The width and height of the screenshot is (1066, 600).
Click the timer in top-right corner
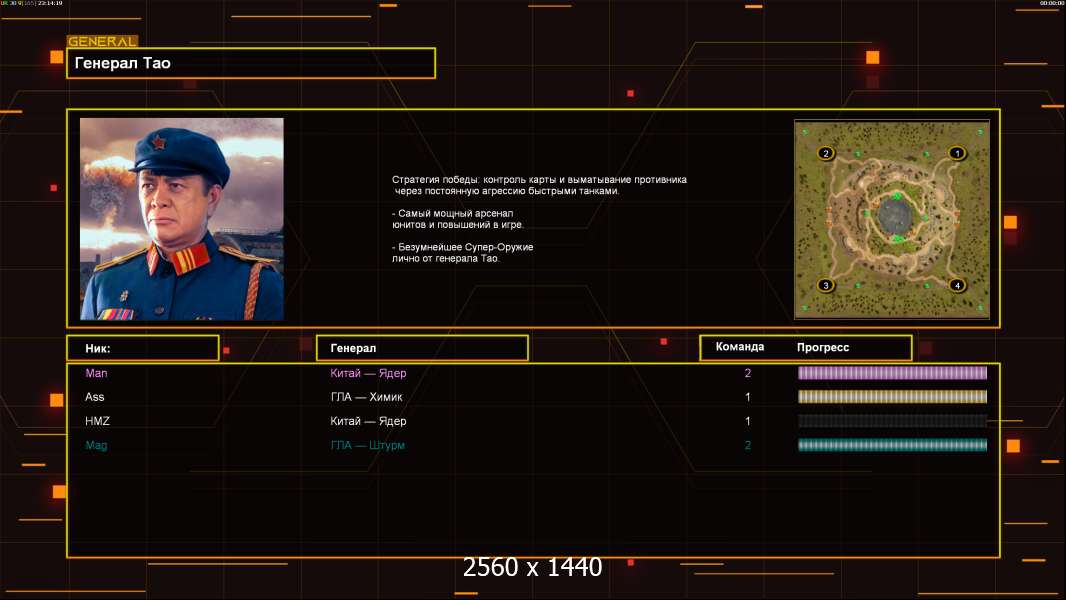(1051, 3)
